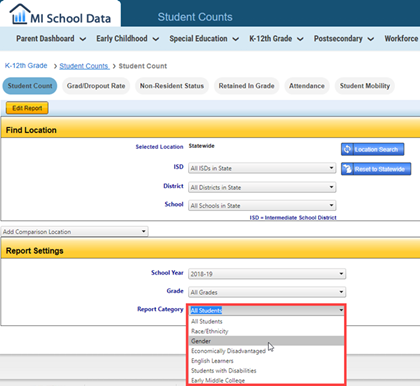Open the Grade dropdown

click(x=267, y=292)
